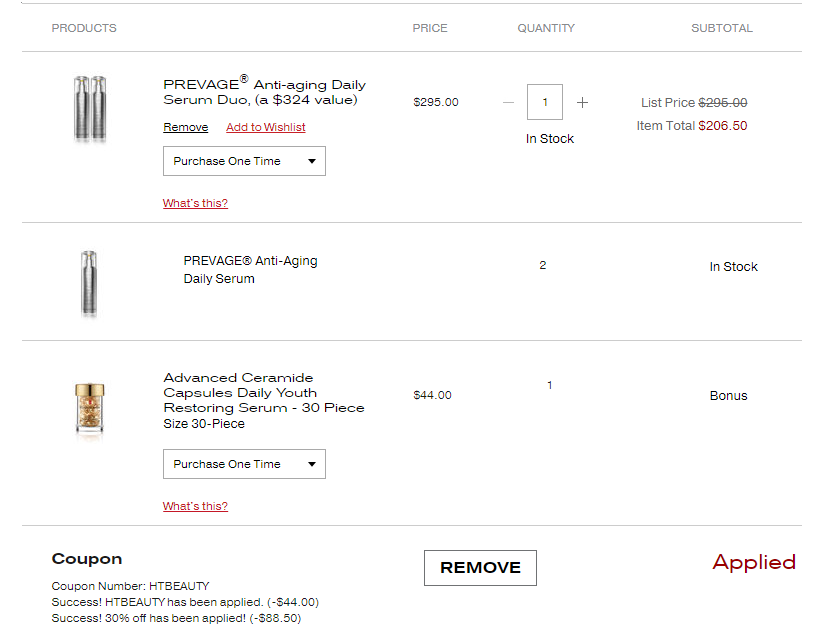Image resolution: width=836 pixels, height=632 pixels.
Task: Click the $295.00 price for Serum Duo
Action: [x=436, y=102]
